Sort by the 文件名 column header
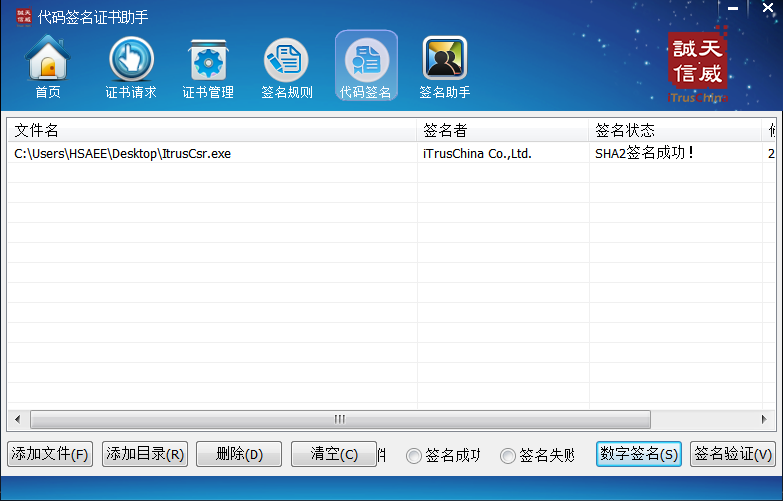Image resolution: width=783 pixels, height=501 pixels. tap(212, 130)
